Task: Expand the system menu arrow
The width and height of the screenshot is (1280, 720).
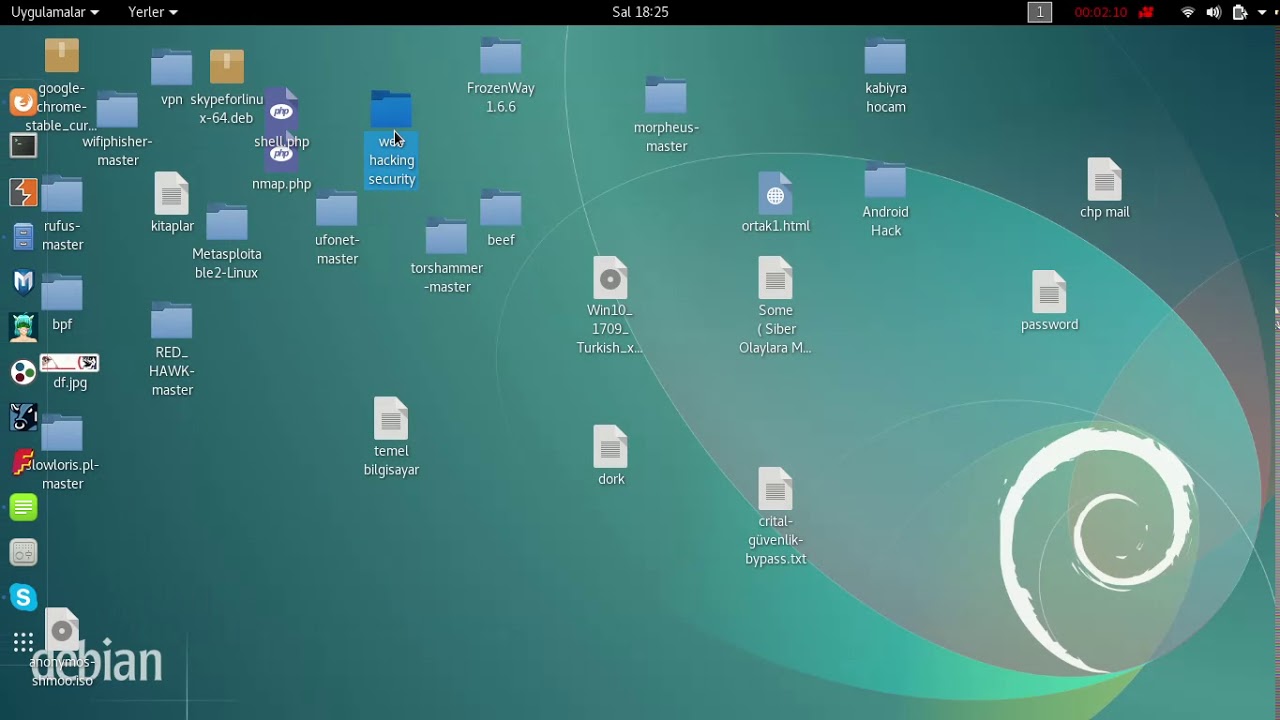Action: point(1262,12)
